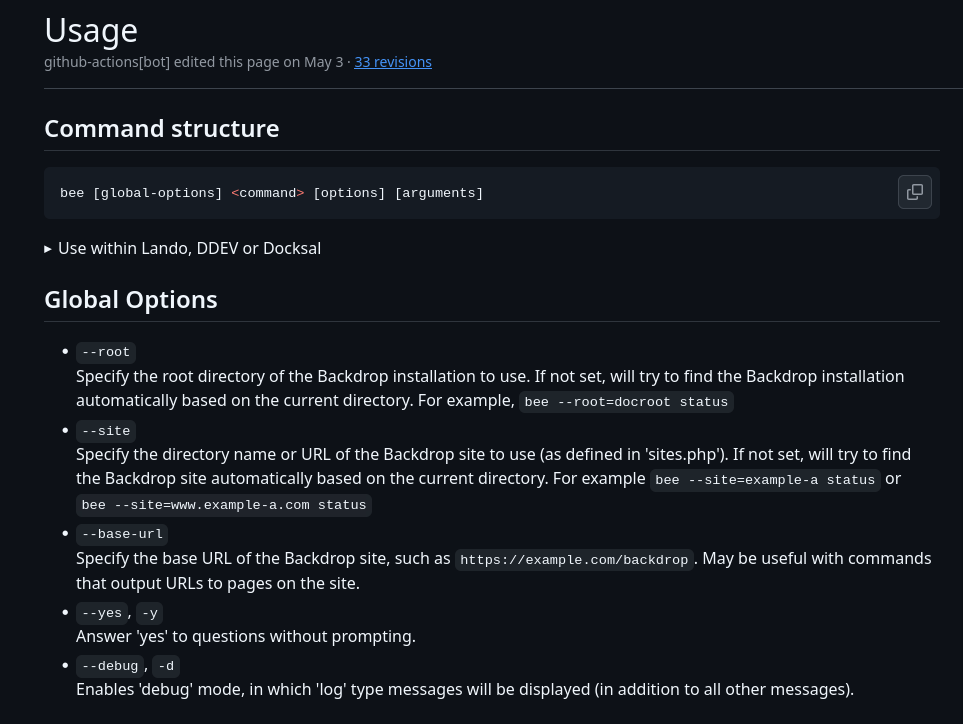Click the Global Options heading

(131, 300)
